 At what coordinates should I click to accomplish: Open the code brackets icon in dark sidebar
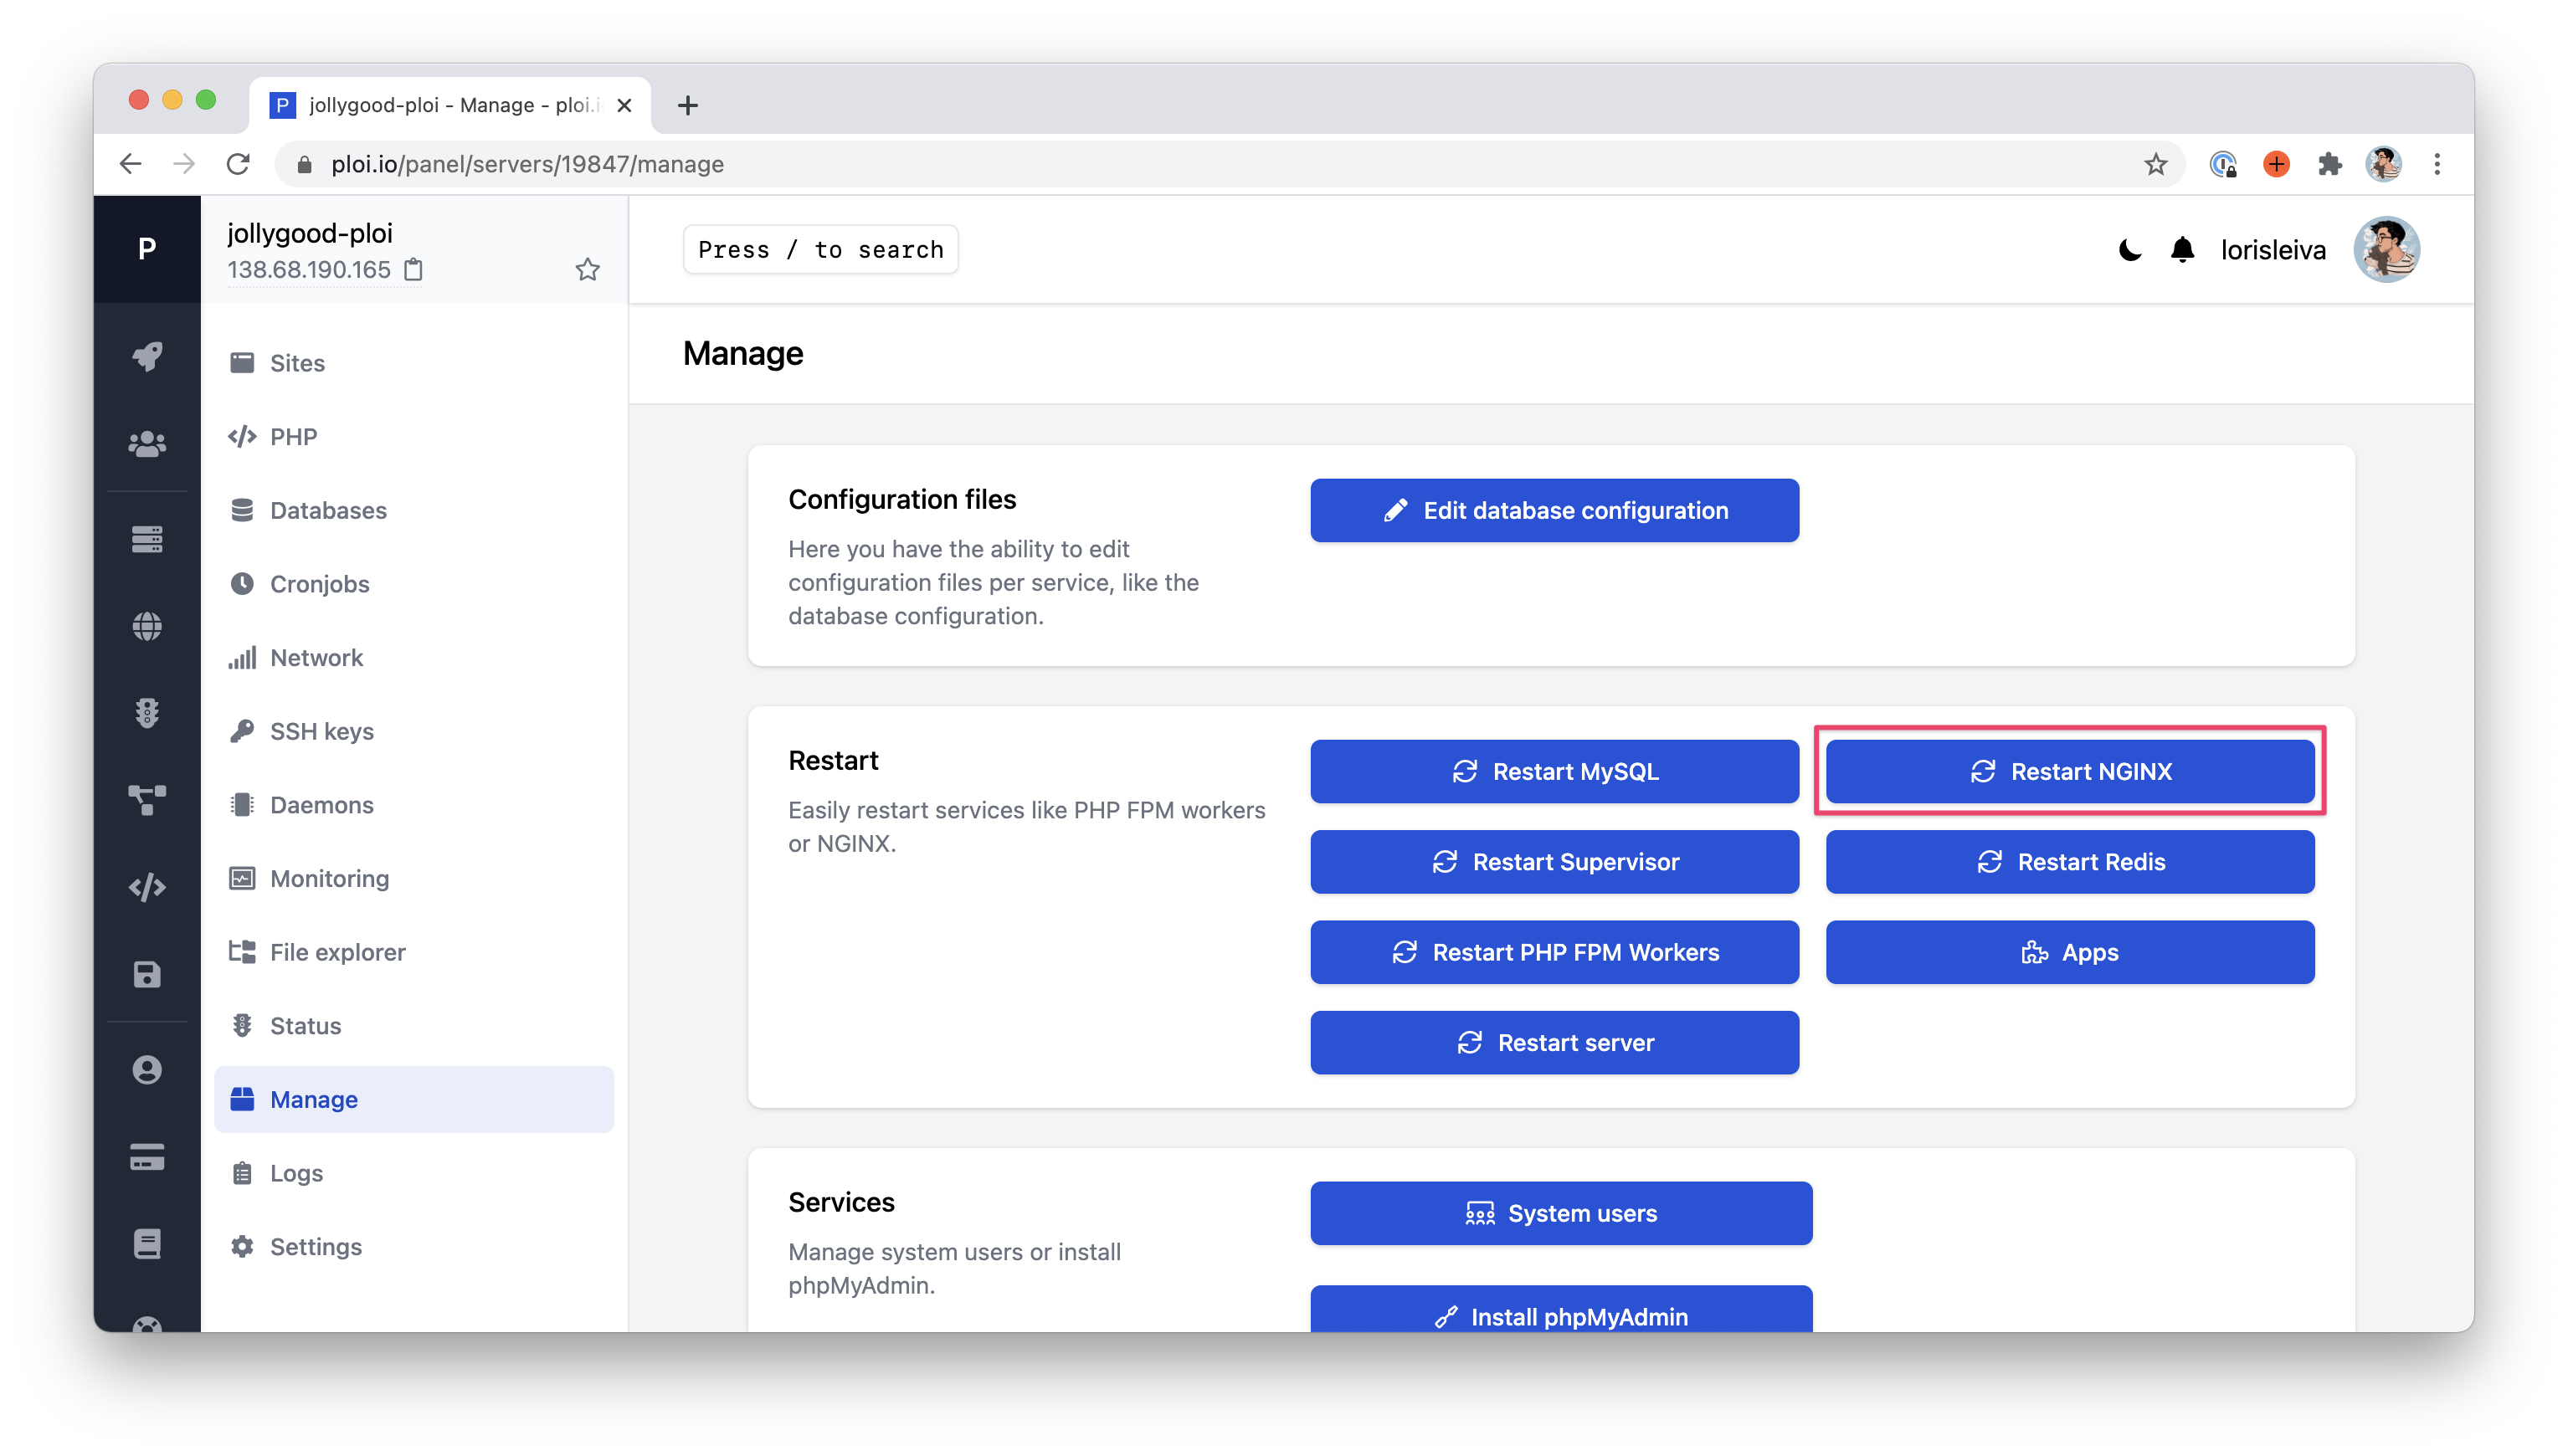[147, 887]
